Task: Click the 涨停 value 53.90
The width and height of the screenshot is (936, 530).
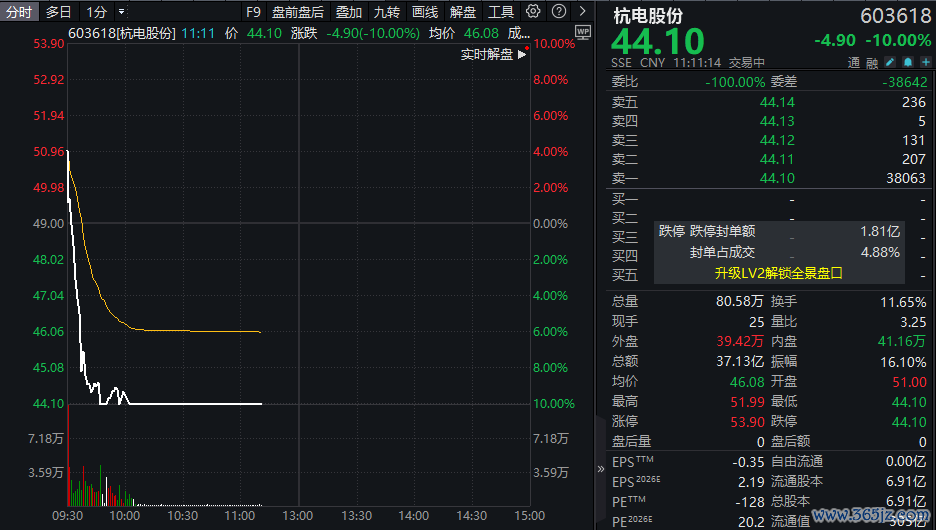Action: point(747,422)
